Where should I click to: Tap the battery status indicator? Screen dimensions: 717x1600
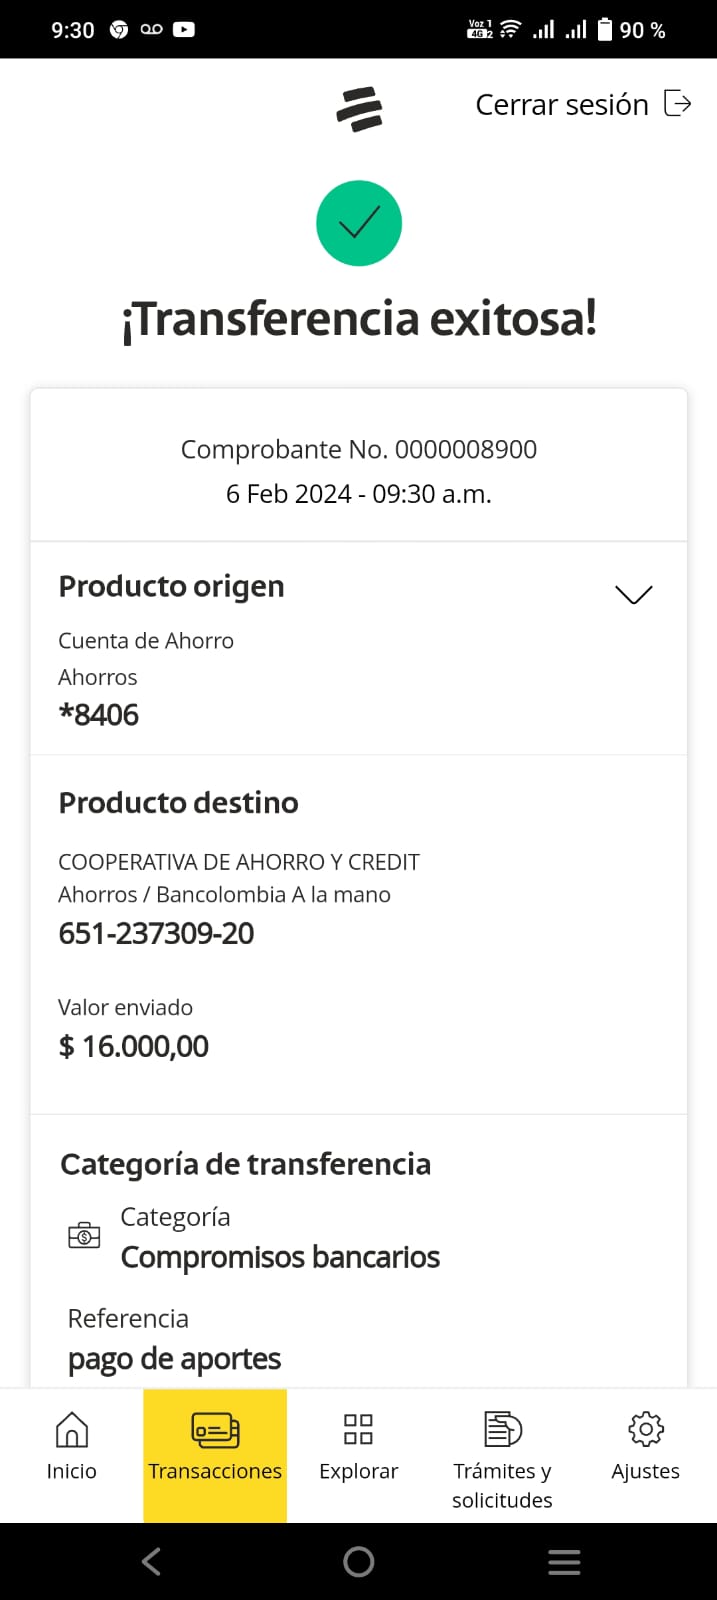605,30
